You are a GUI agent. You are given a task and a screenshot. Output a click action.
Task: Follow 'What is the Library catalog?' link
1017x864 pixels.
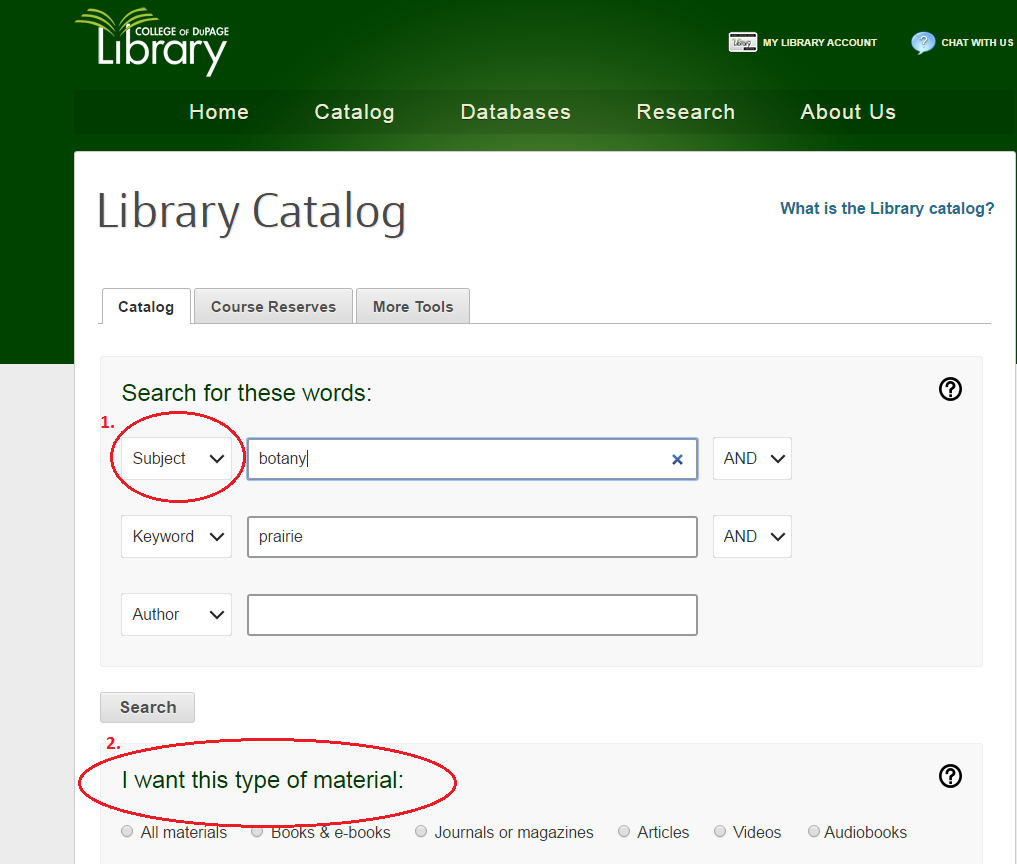point(887,209)
